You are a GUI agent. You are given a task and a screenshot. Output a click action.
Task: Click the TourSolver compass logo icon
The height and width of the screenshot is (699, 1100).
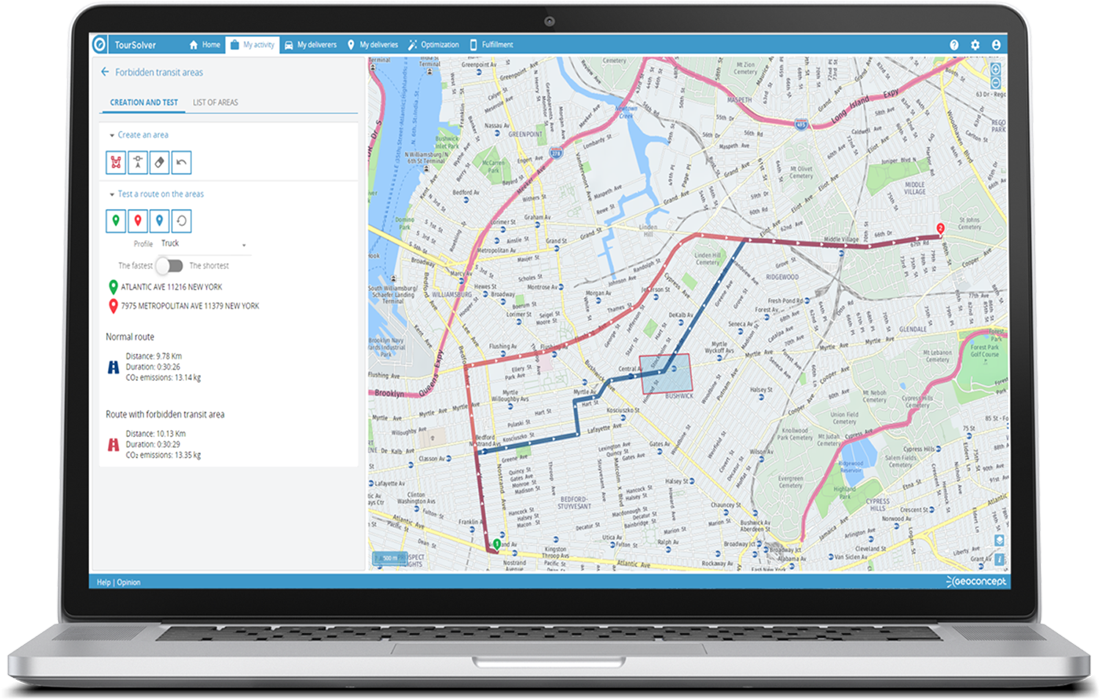100,44
